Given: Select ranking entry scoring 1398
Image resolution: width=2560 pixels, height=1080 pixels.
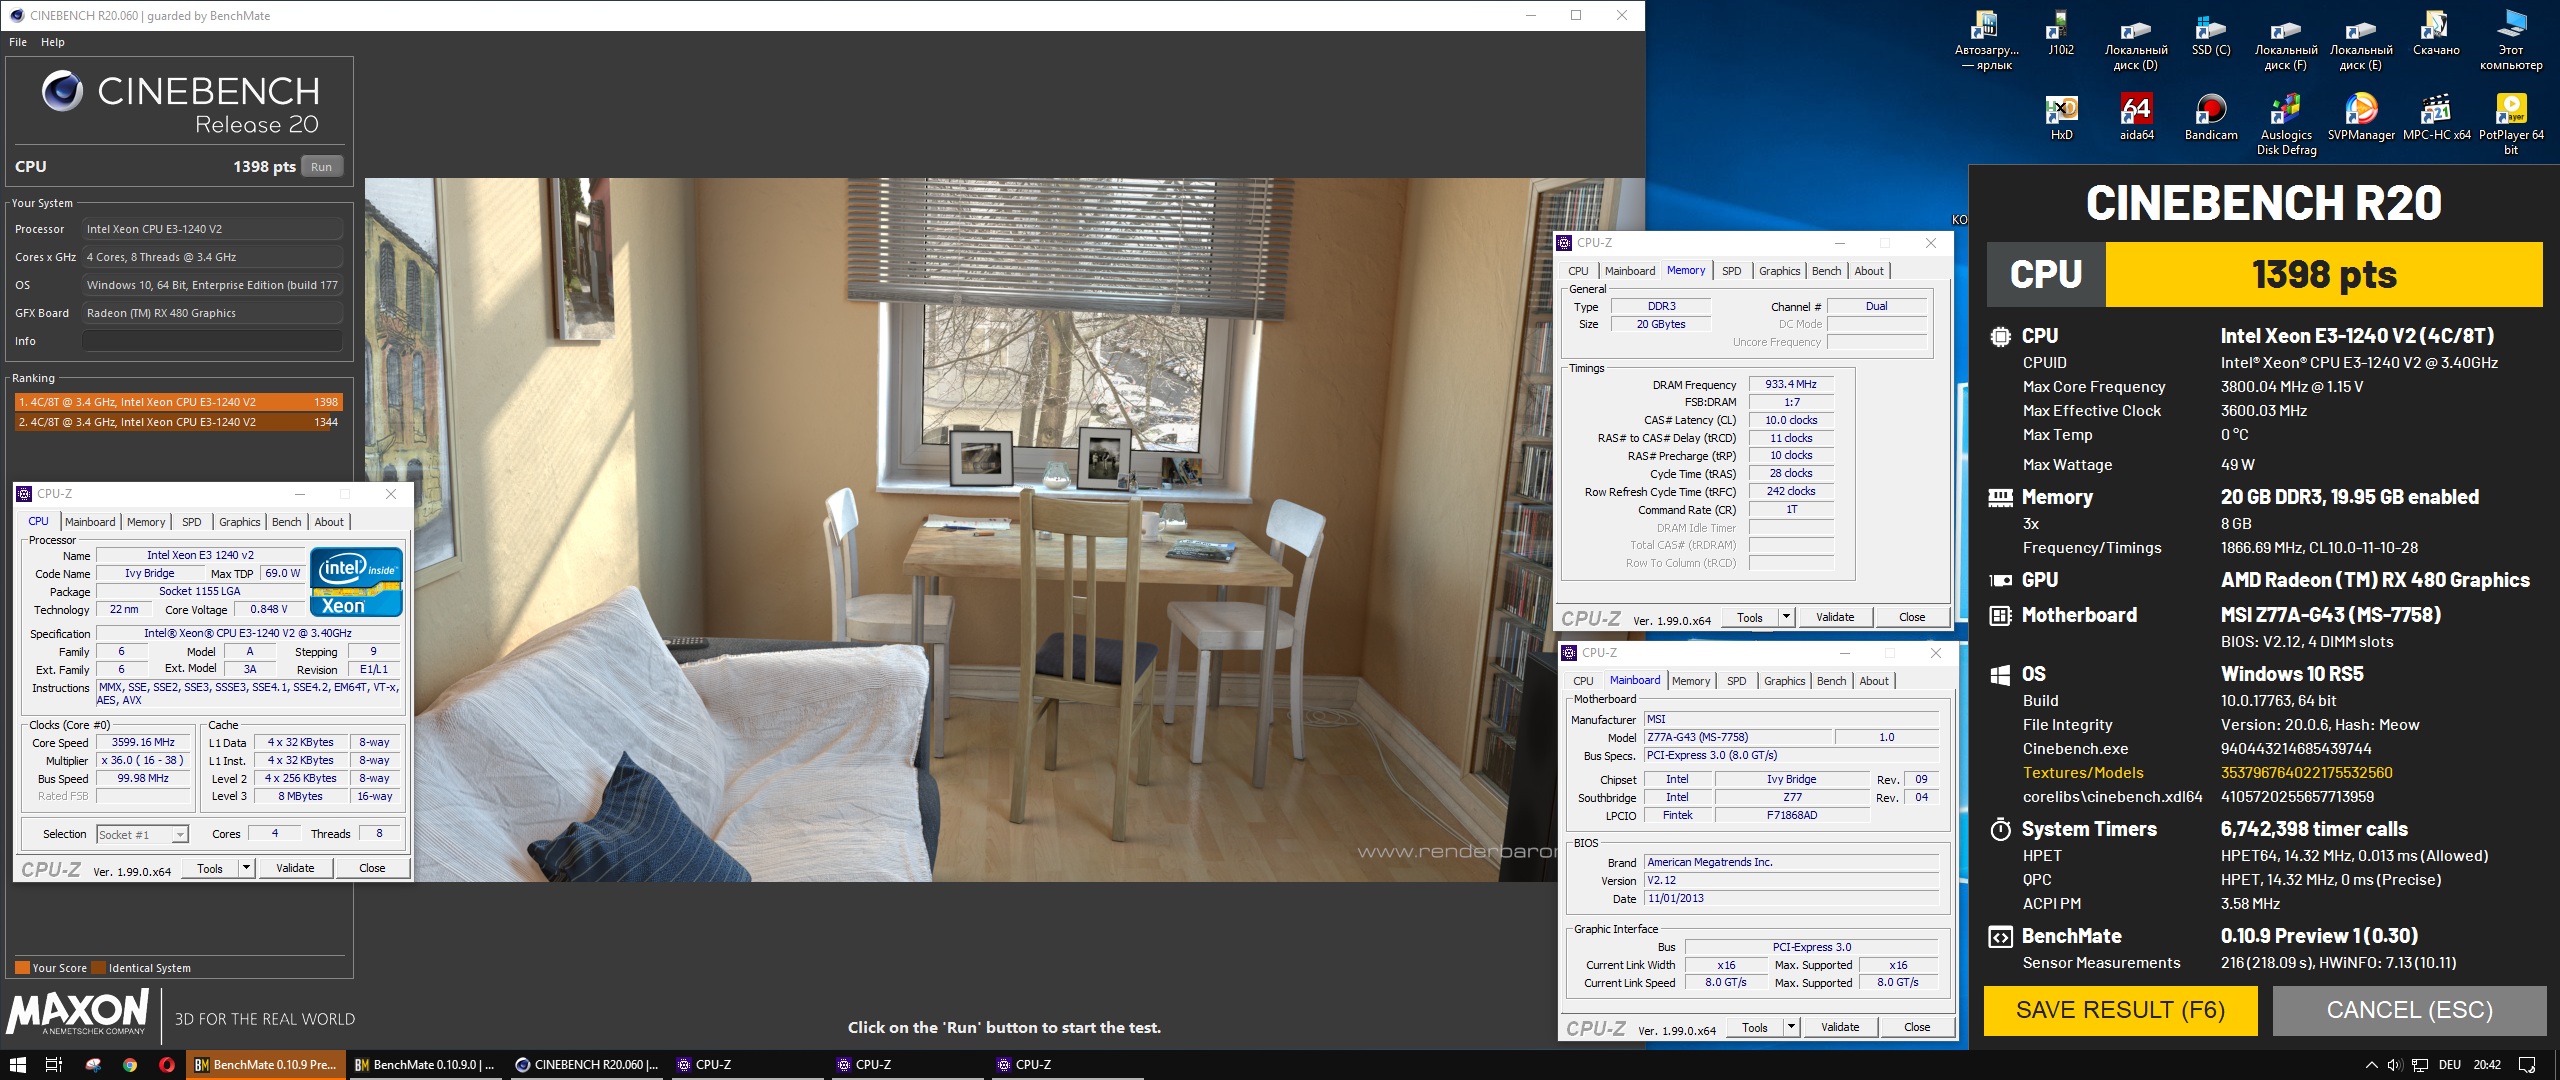Looking at the screenshot, I should click(179, 402).
